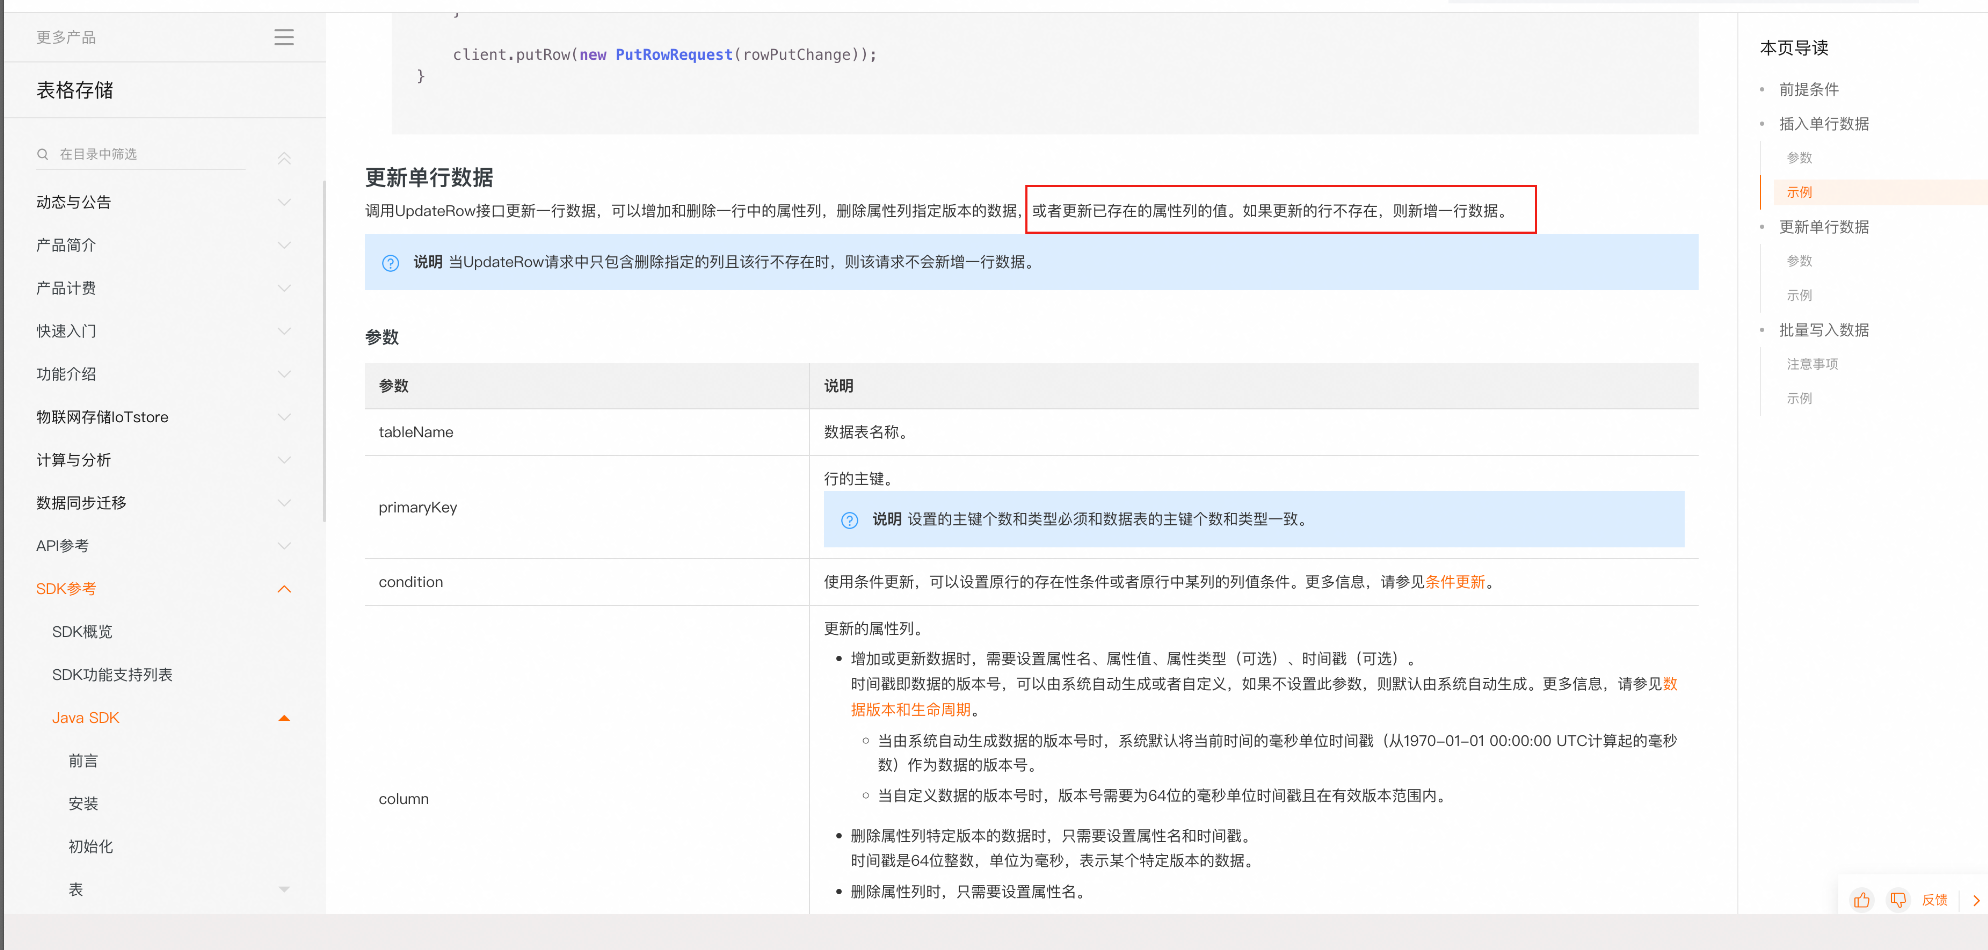Open the 安装 page
This screenshot has width=1988, height=950.
tap(83, 804)
